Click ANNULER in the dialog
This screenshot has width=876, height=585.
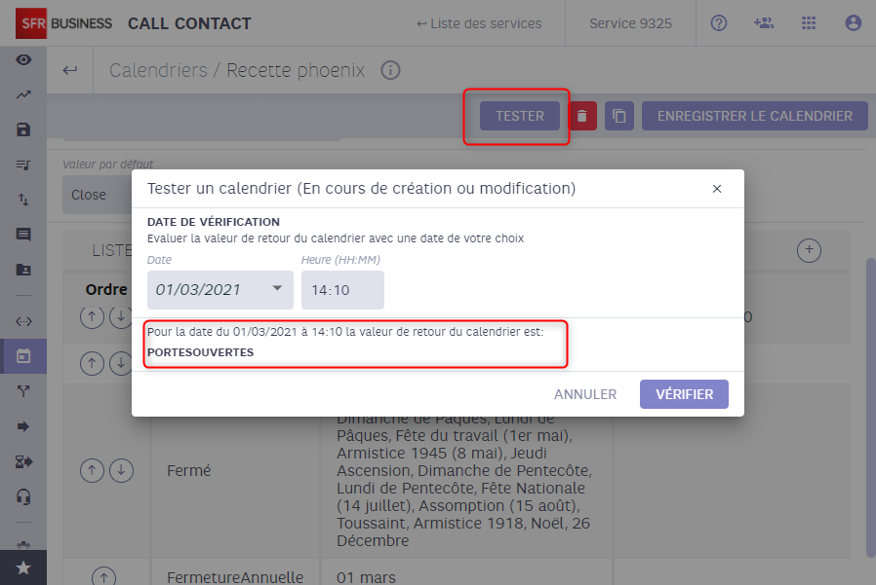click(x=585, y=394)
